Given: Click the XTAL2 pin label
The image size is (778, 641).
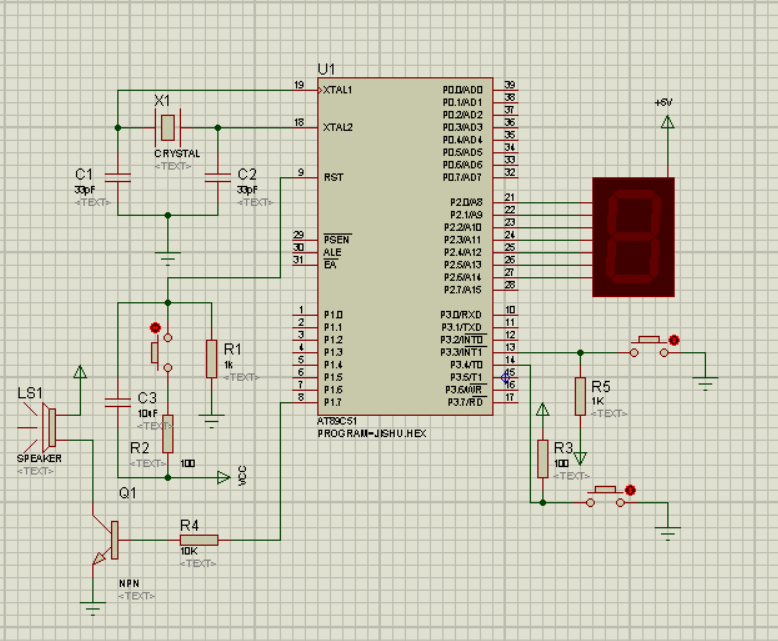Looking at the screenshot, I should pos(337,128).
